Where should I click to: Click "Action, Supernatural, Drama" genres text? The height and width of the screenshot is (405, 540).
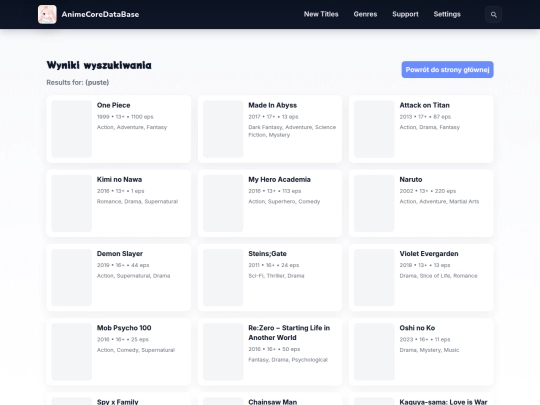click(134, 276)
